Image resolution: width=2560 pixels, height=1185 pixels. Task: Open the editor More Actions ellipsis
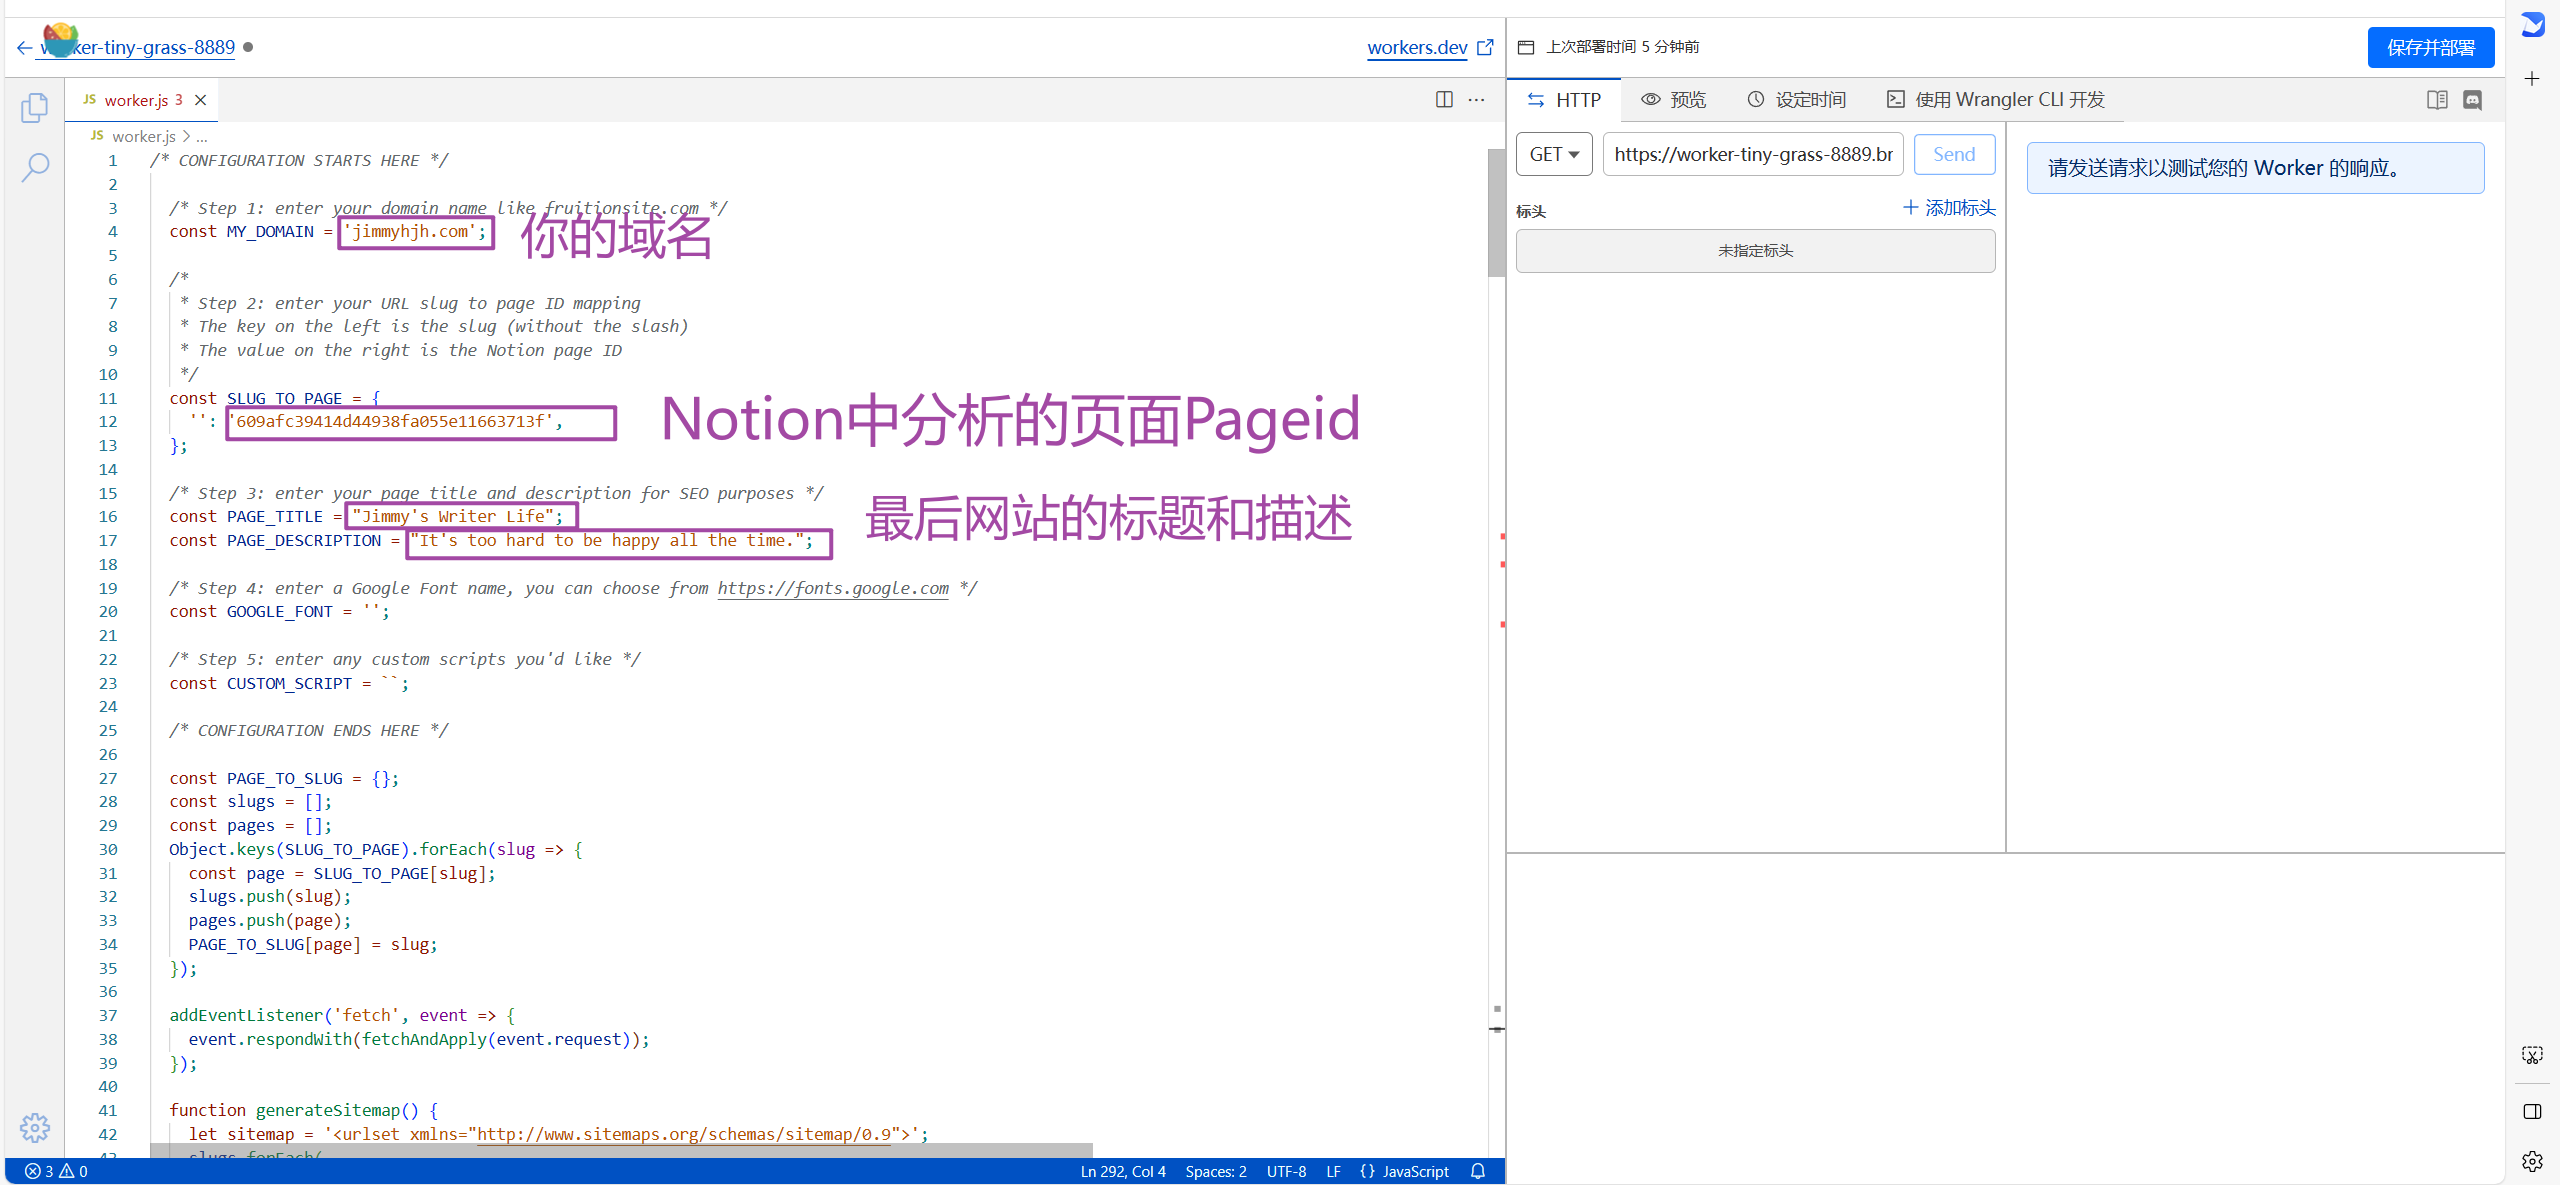(1476, 99)
